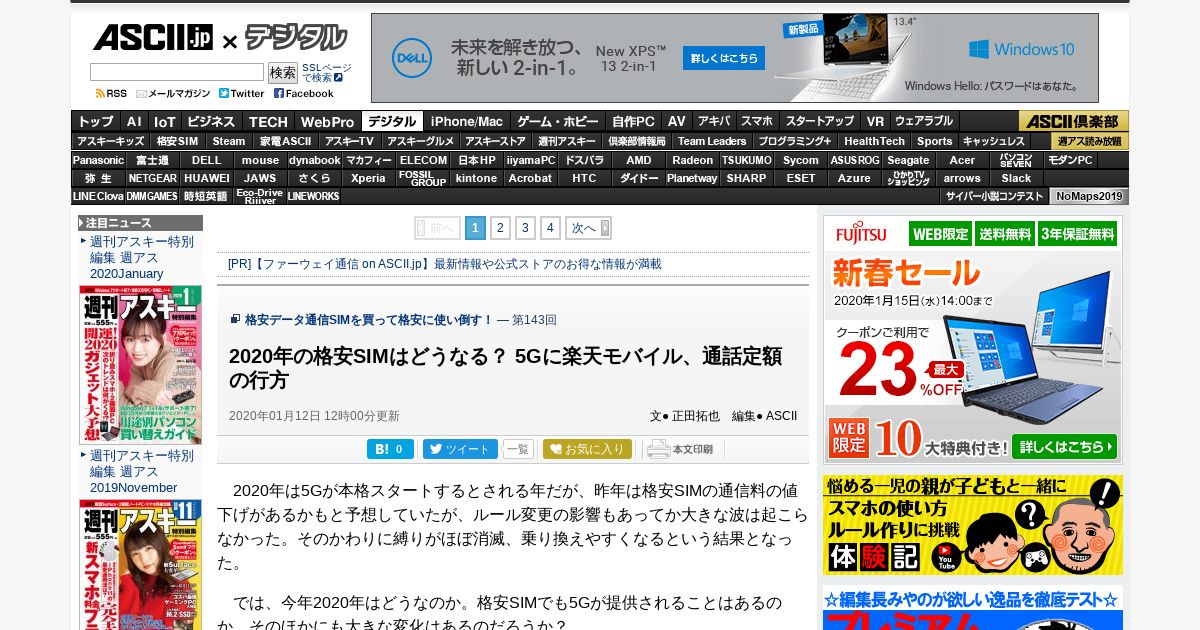Open the ウェアラブル tab

pos(924,121)
